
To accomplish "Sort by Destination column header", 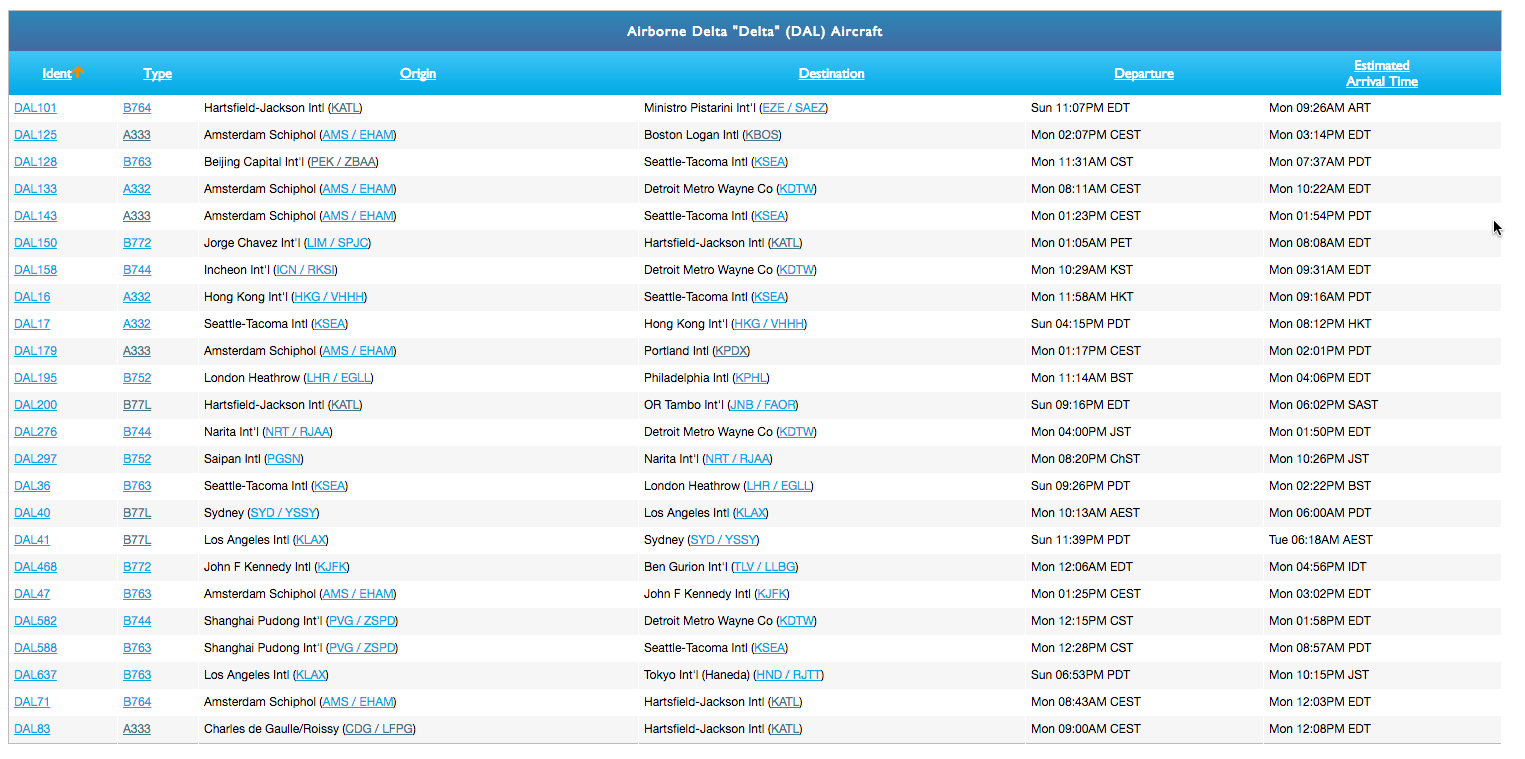I will tap(831, 73).
